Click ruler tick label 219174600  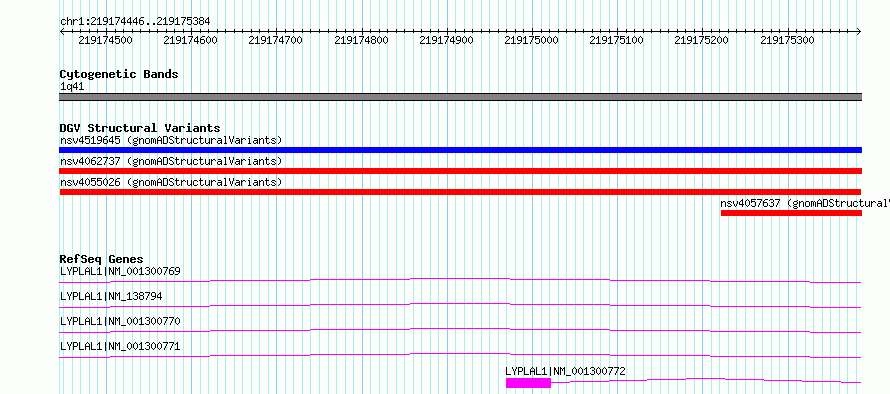tap(190, 40)
